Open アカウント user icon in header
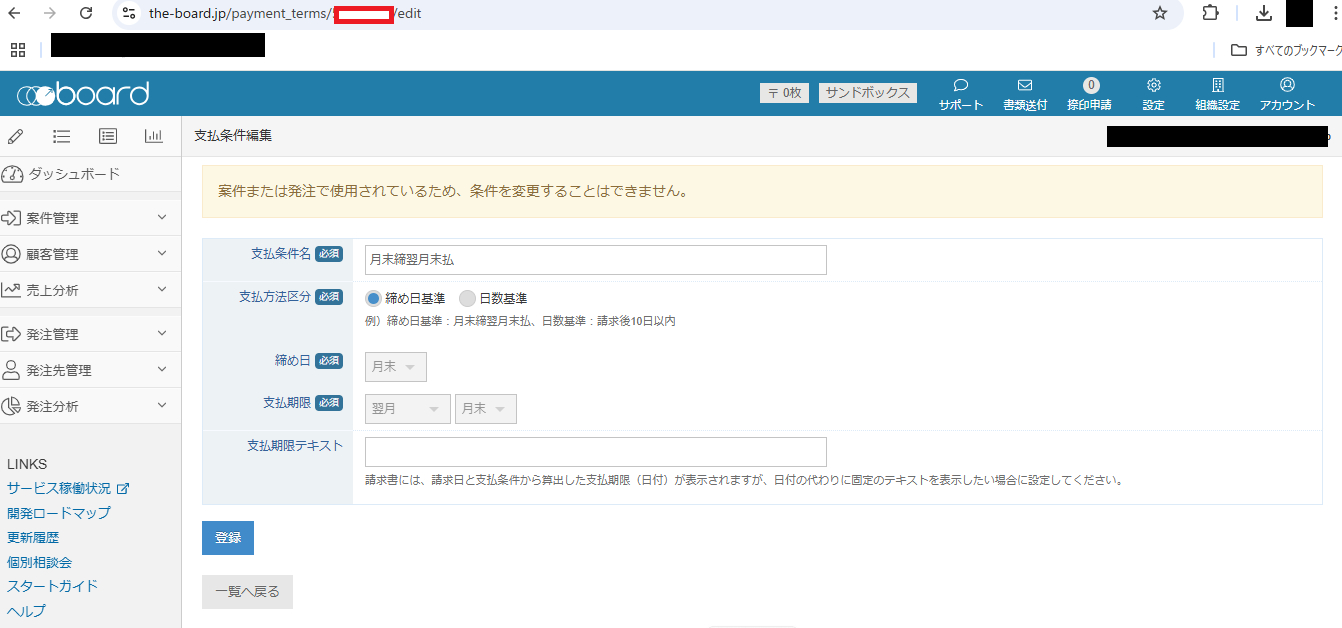 tap(1287, 86)
